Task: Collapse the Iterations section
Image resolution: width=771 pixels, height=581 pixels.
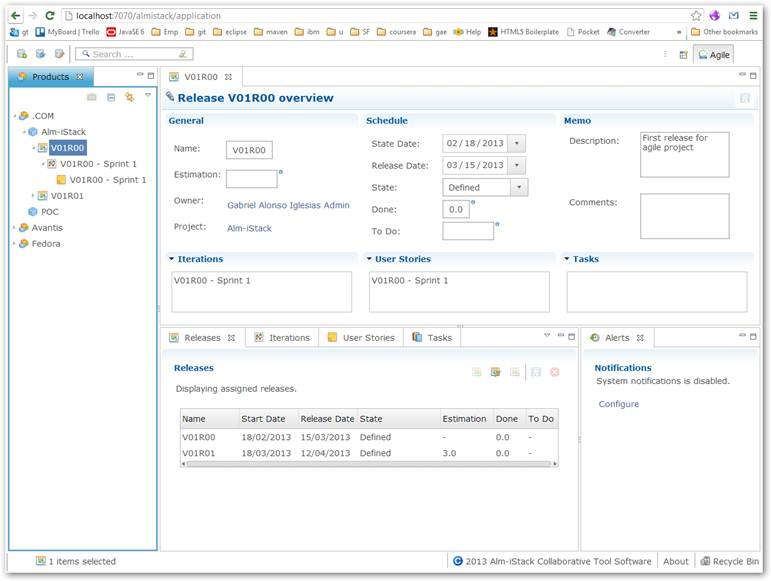Action: (x=172, y=259)
